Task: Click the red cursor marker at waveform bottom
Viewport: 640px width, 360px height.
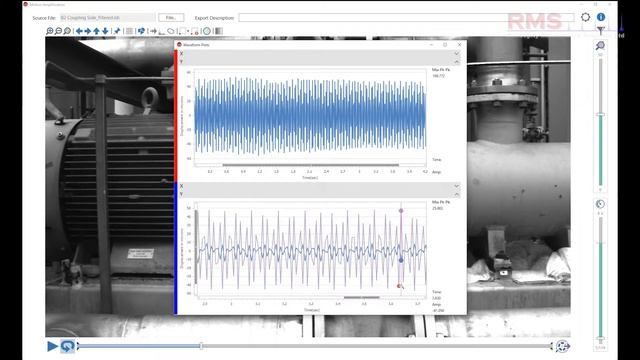Action: 399,286
